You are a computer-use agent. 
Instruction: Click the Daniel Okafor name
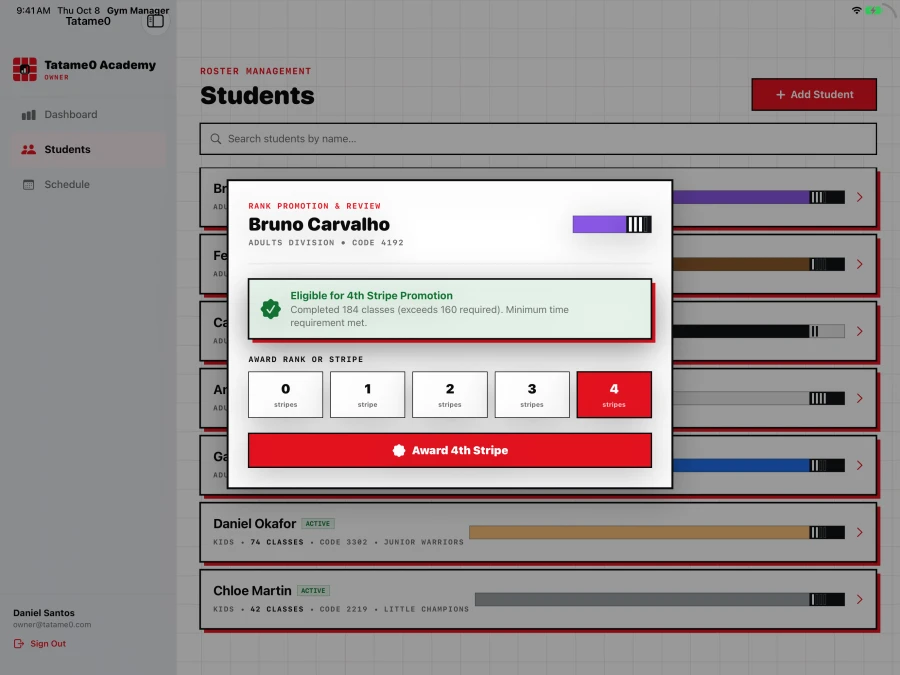click(x=254, y=523)
